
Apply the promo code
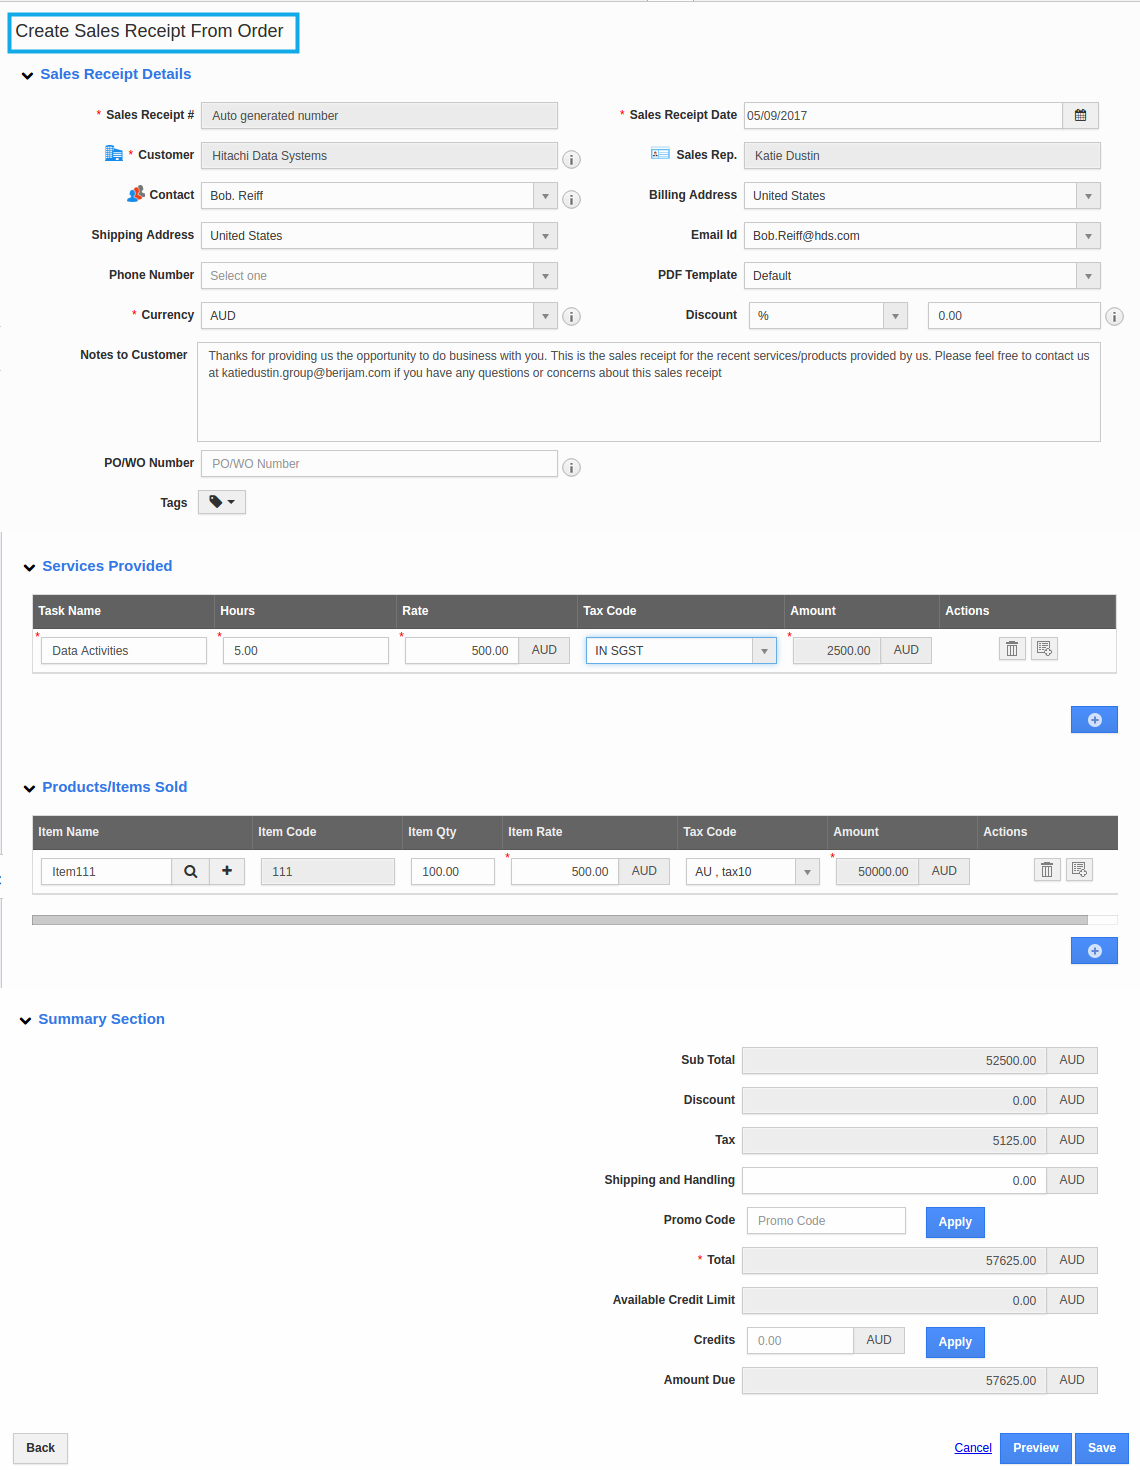954,1221
